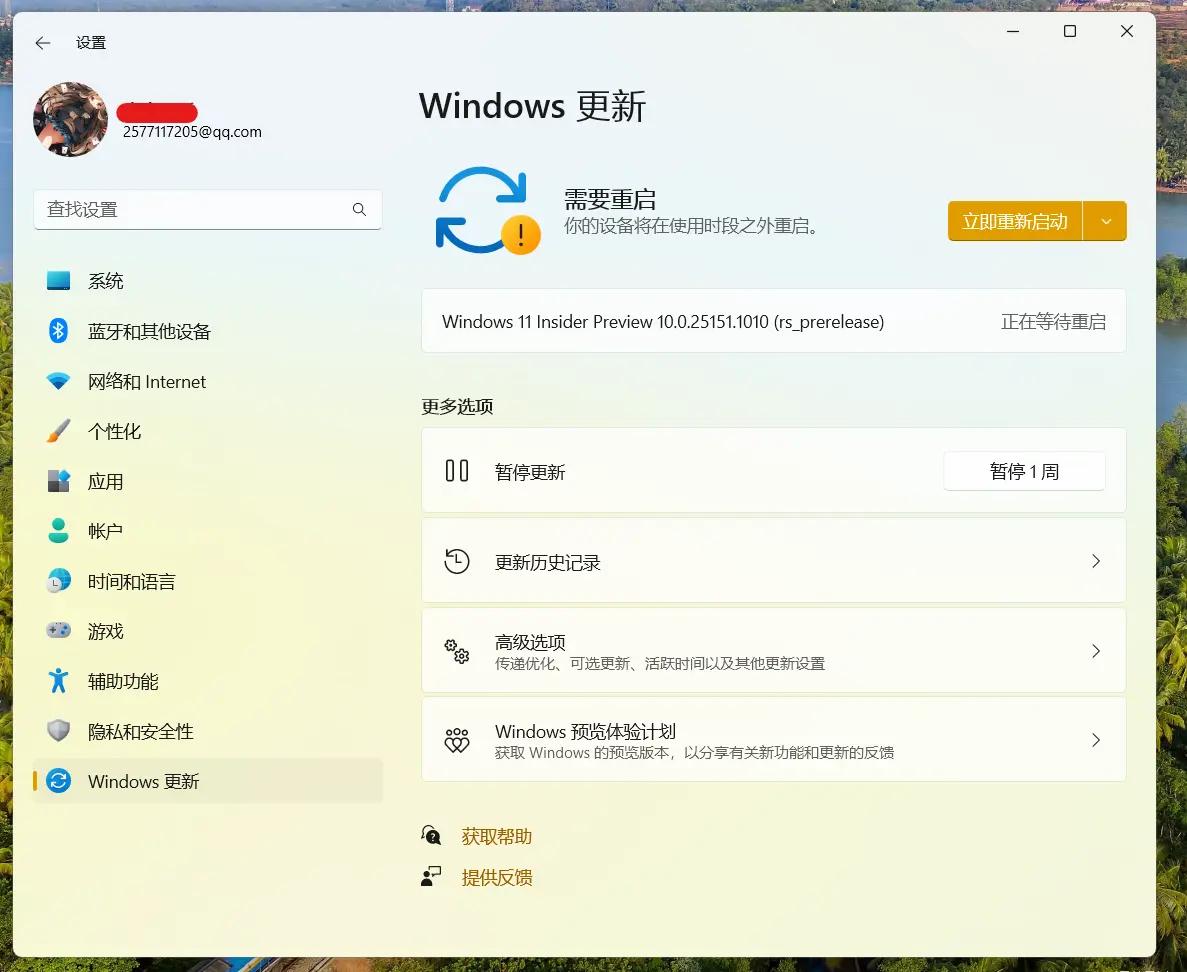Go to 网络和 Internet settings
Image resolution: width=1187 pixels, height=972 pixels.
click(x=147, y=381)
